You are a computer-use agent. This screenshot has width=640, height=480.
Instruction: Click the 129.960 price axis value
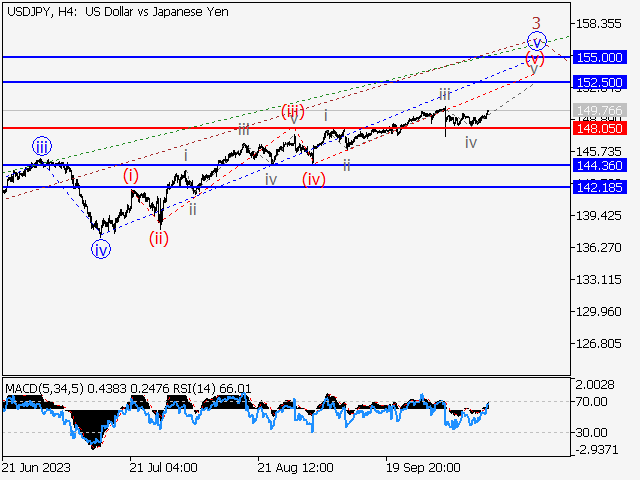598,311
